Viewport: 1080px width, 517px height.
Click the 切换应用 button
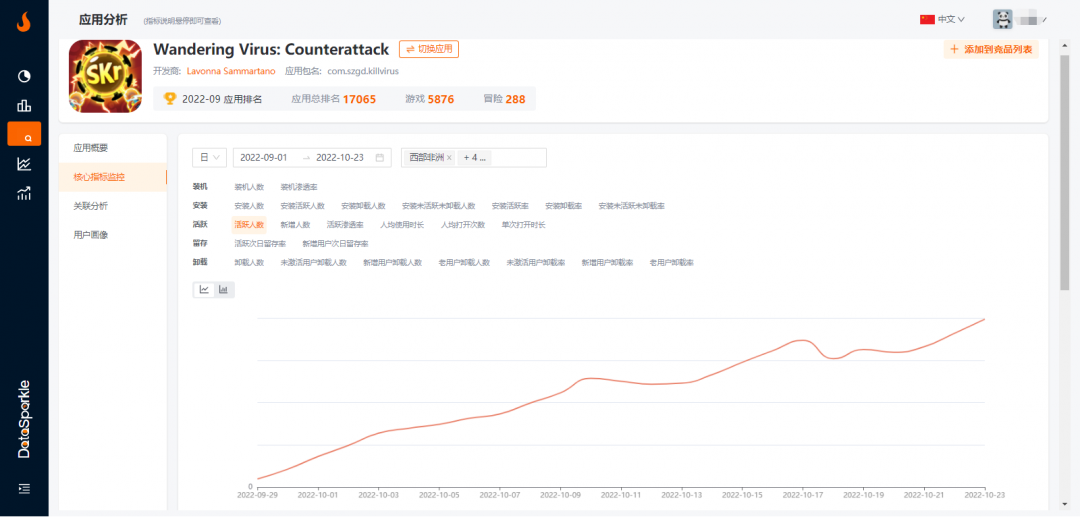(429, 50)
